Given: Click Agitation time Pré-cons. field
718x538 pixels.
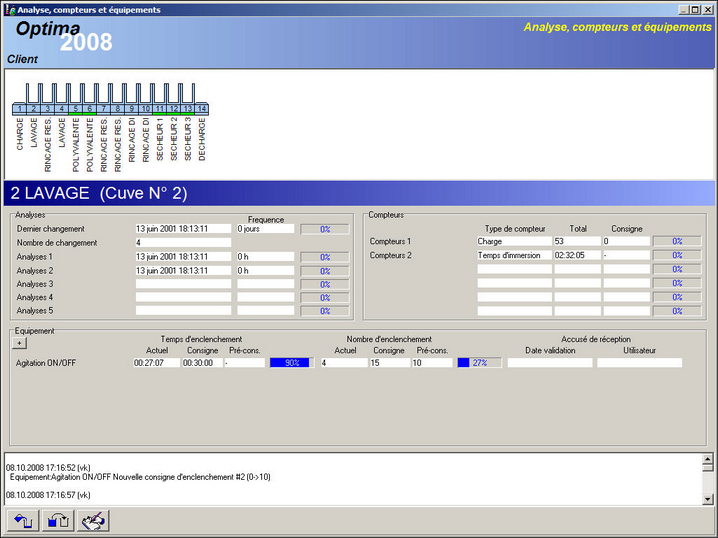Looking at the screenshot, I should click(x=245, y=363).
